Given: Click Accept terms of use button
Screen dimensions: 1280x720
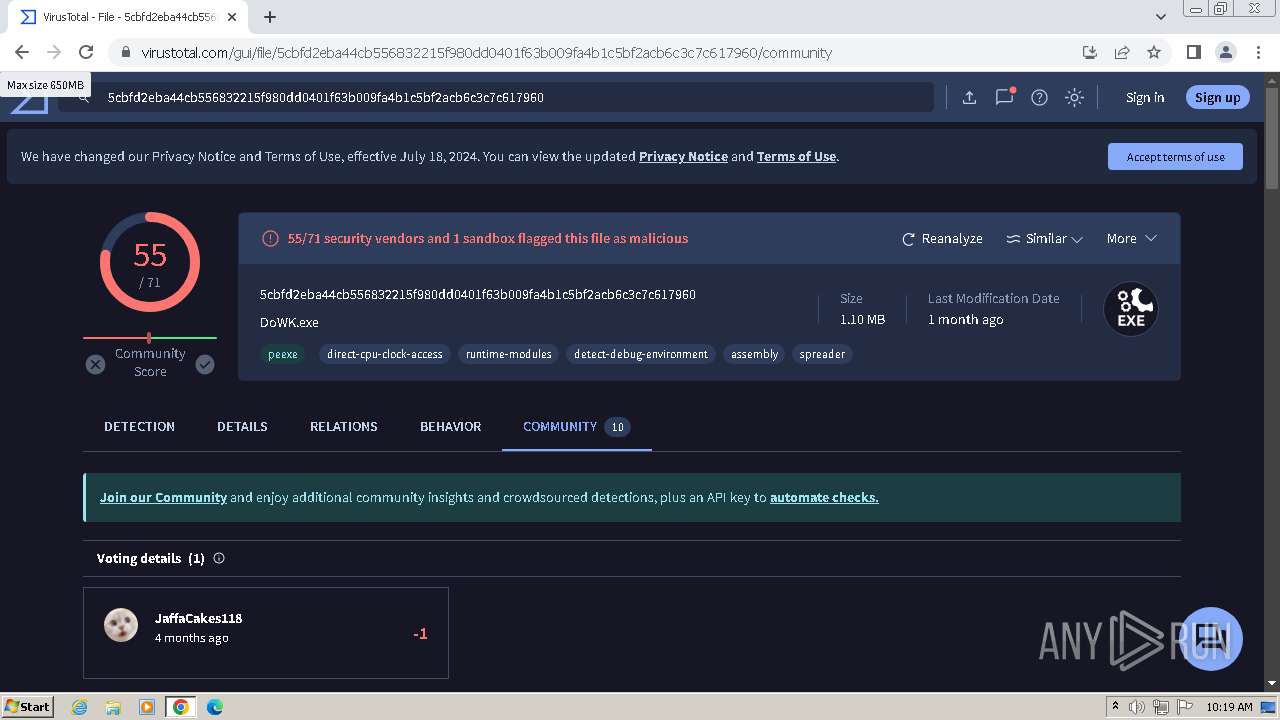Looking at the screenshot, I should [1175, 157].
